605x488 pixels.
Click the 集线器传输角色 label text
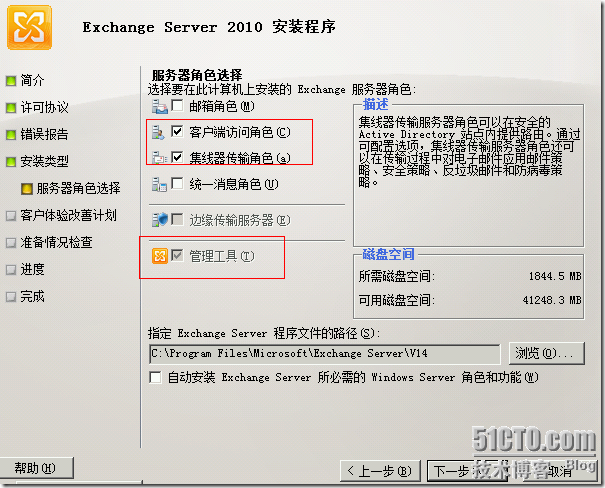pos(239,158)
